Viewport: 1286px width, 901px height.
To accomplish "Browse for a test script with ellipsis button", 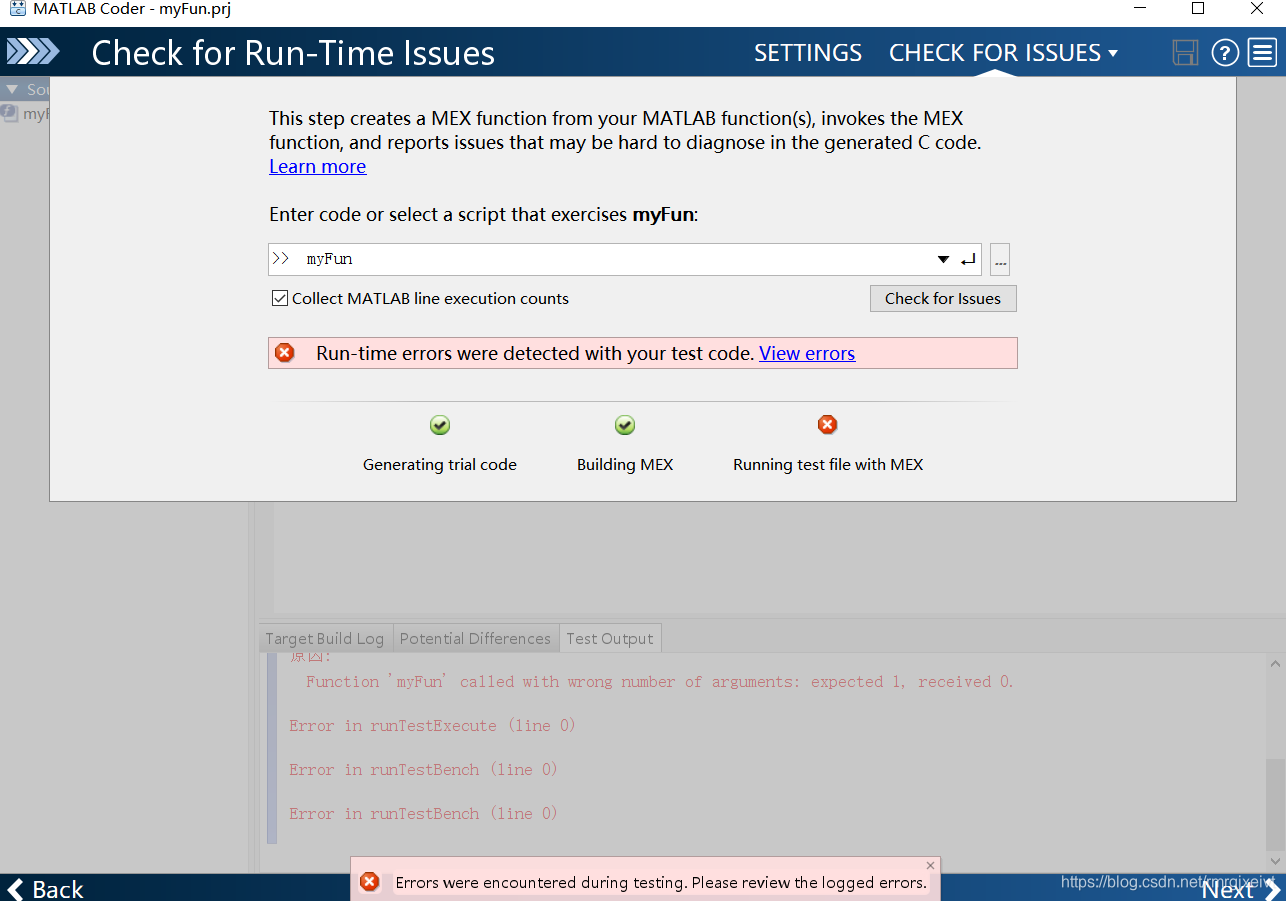I will coord(1000,260).
